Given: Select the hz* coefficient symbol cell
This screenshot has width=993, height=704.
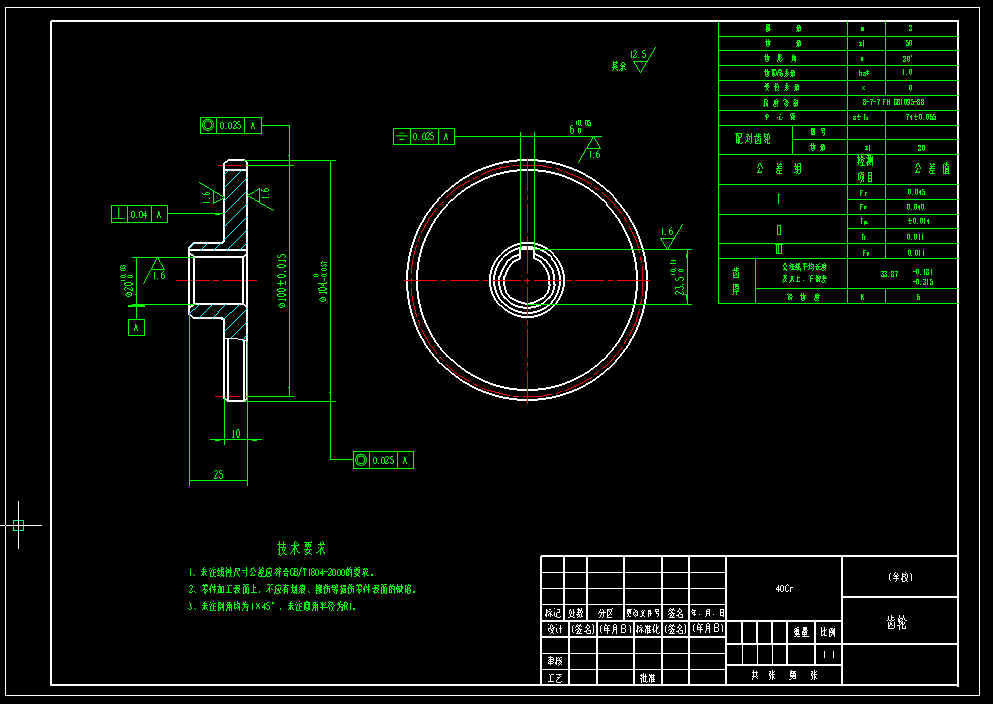Looking at the screenshot, I should point(864,73).
